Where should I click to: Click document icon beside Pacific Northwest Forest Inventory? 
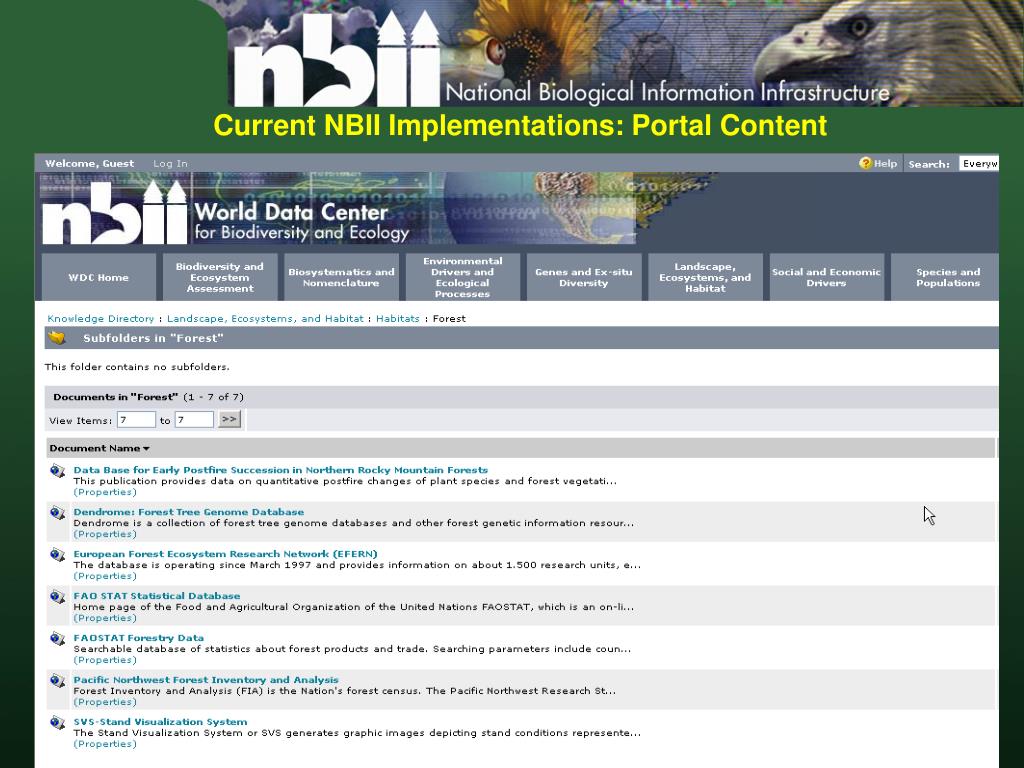click(57, 680)
